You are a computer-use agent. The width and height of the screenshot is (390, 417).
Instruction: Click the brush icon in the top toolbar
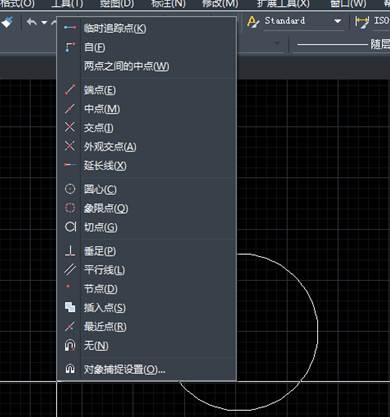[x=7, y=23]
